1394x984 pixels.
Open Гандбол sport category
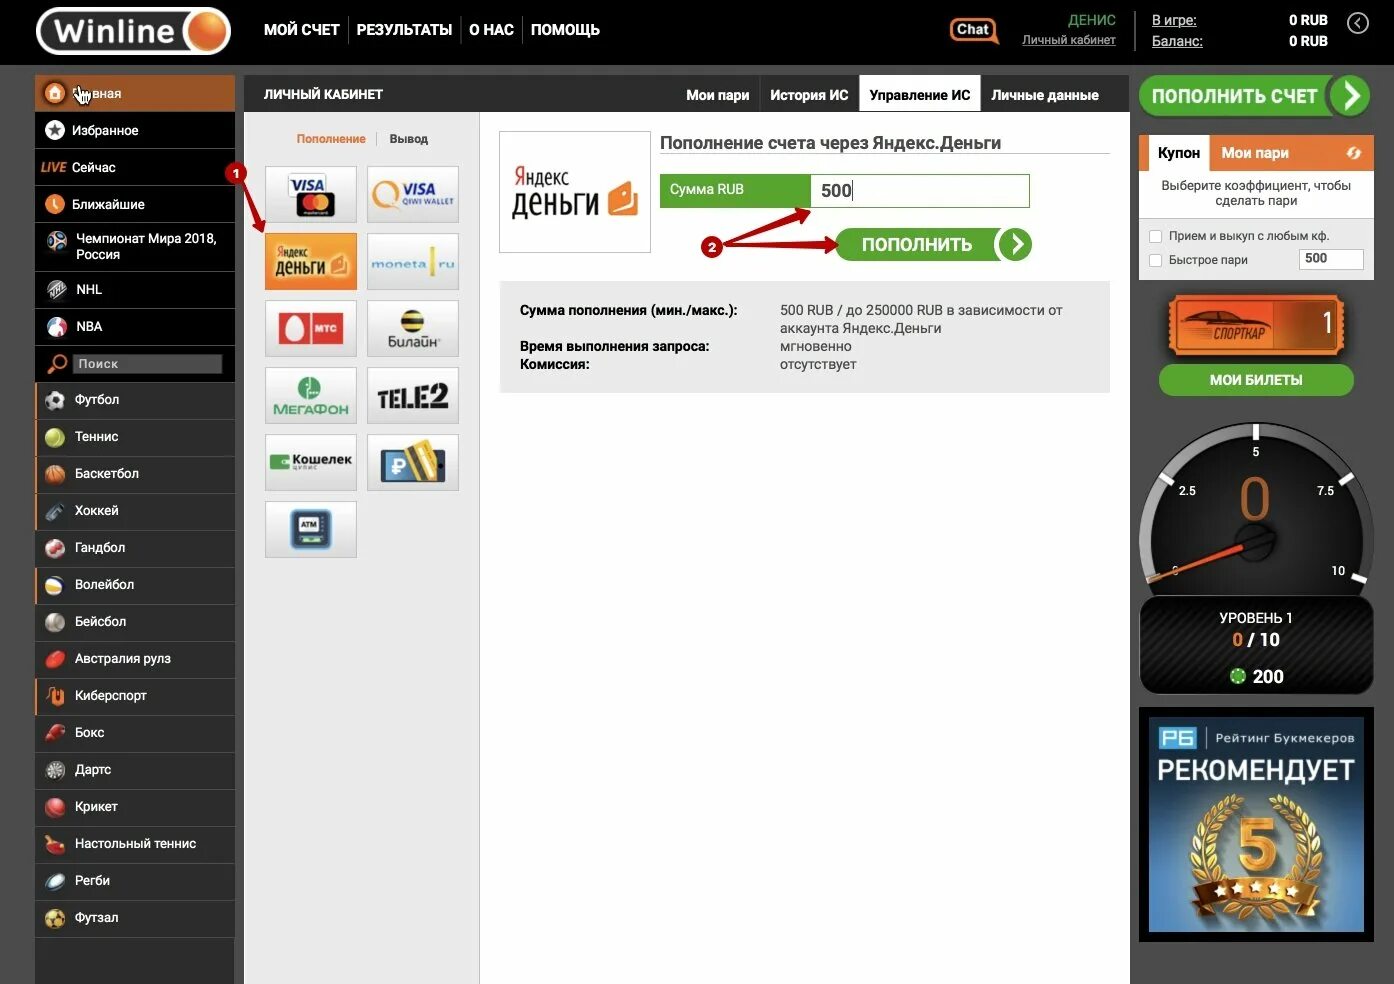coord(135,547)
